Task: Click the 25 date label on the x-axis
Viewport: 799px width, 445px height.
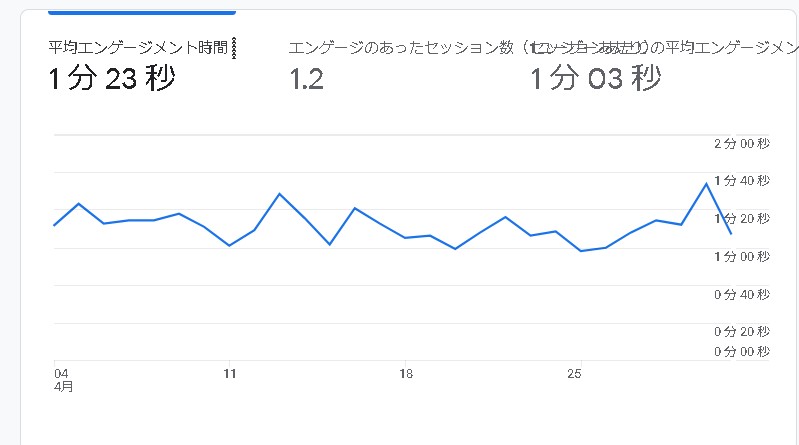Action: pos(574,374)
